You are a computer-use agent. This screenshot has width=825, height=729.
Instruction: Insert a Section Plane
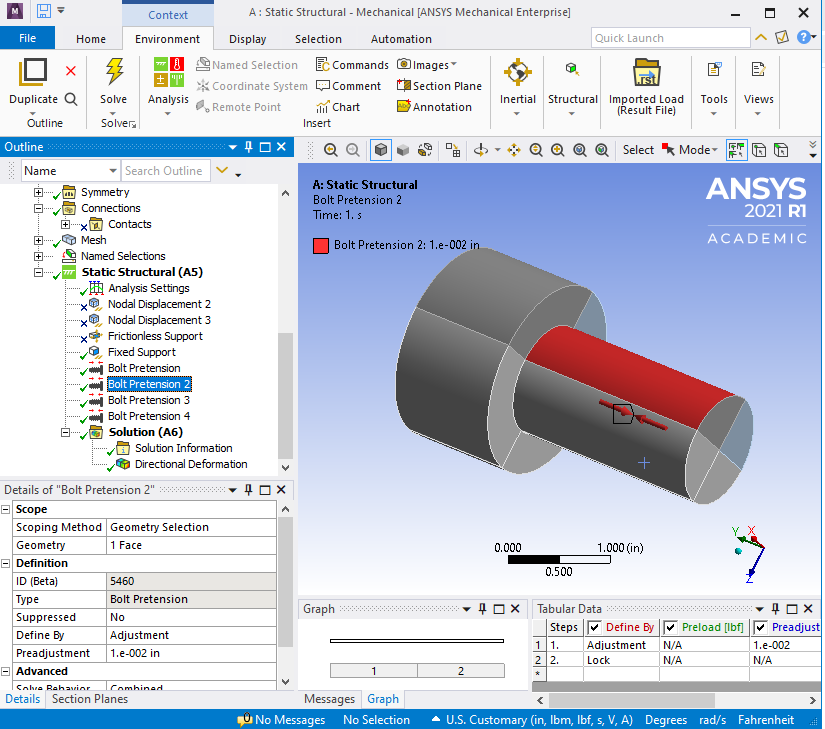pyautogui.click(x=439, y=86)
